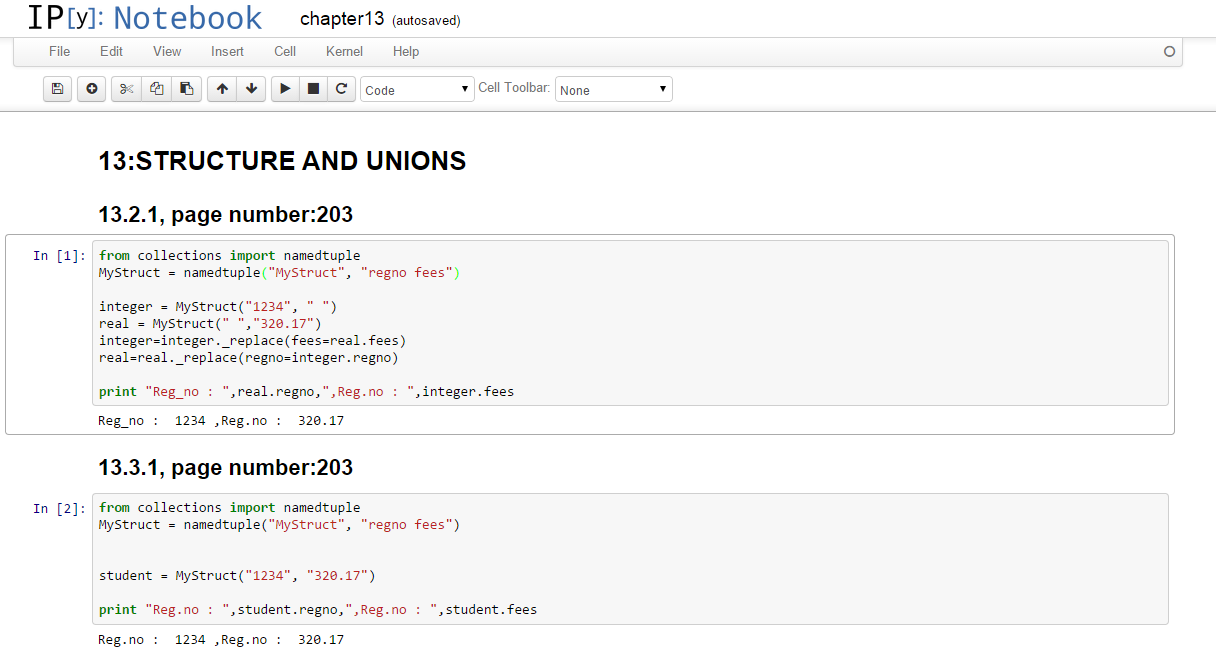This screenshot has width=1216, height=654.
Task: Paste cell below using clipboard icon
Action: (x=186, y=89)
